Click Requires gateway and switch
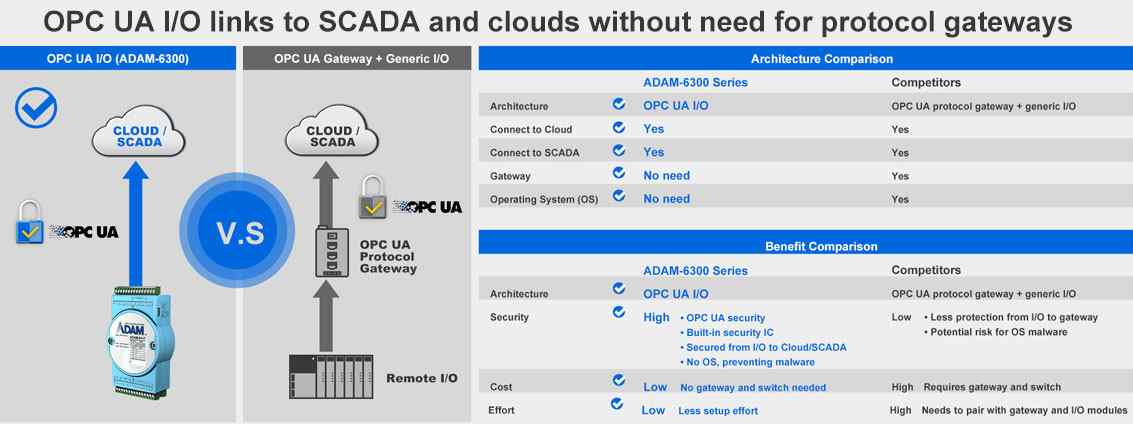1133x424 pixels. [992, 387]
